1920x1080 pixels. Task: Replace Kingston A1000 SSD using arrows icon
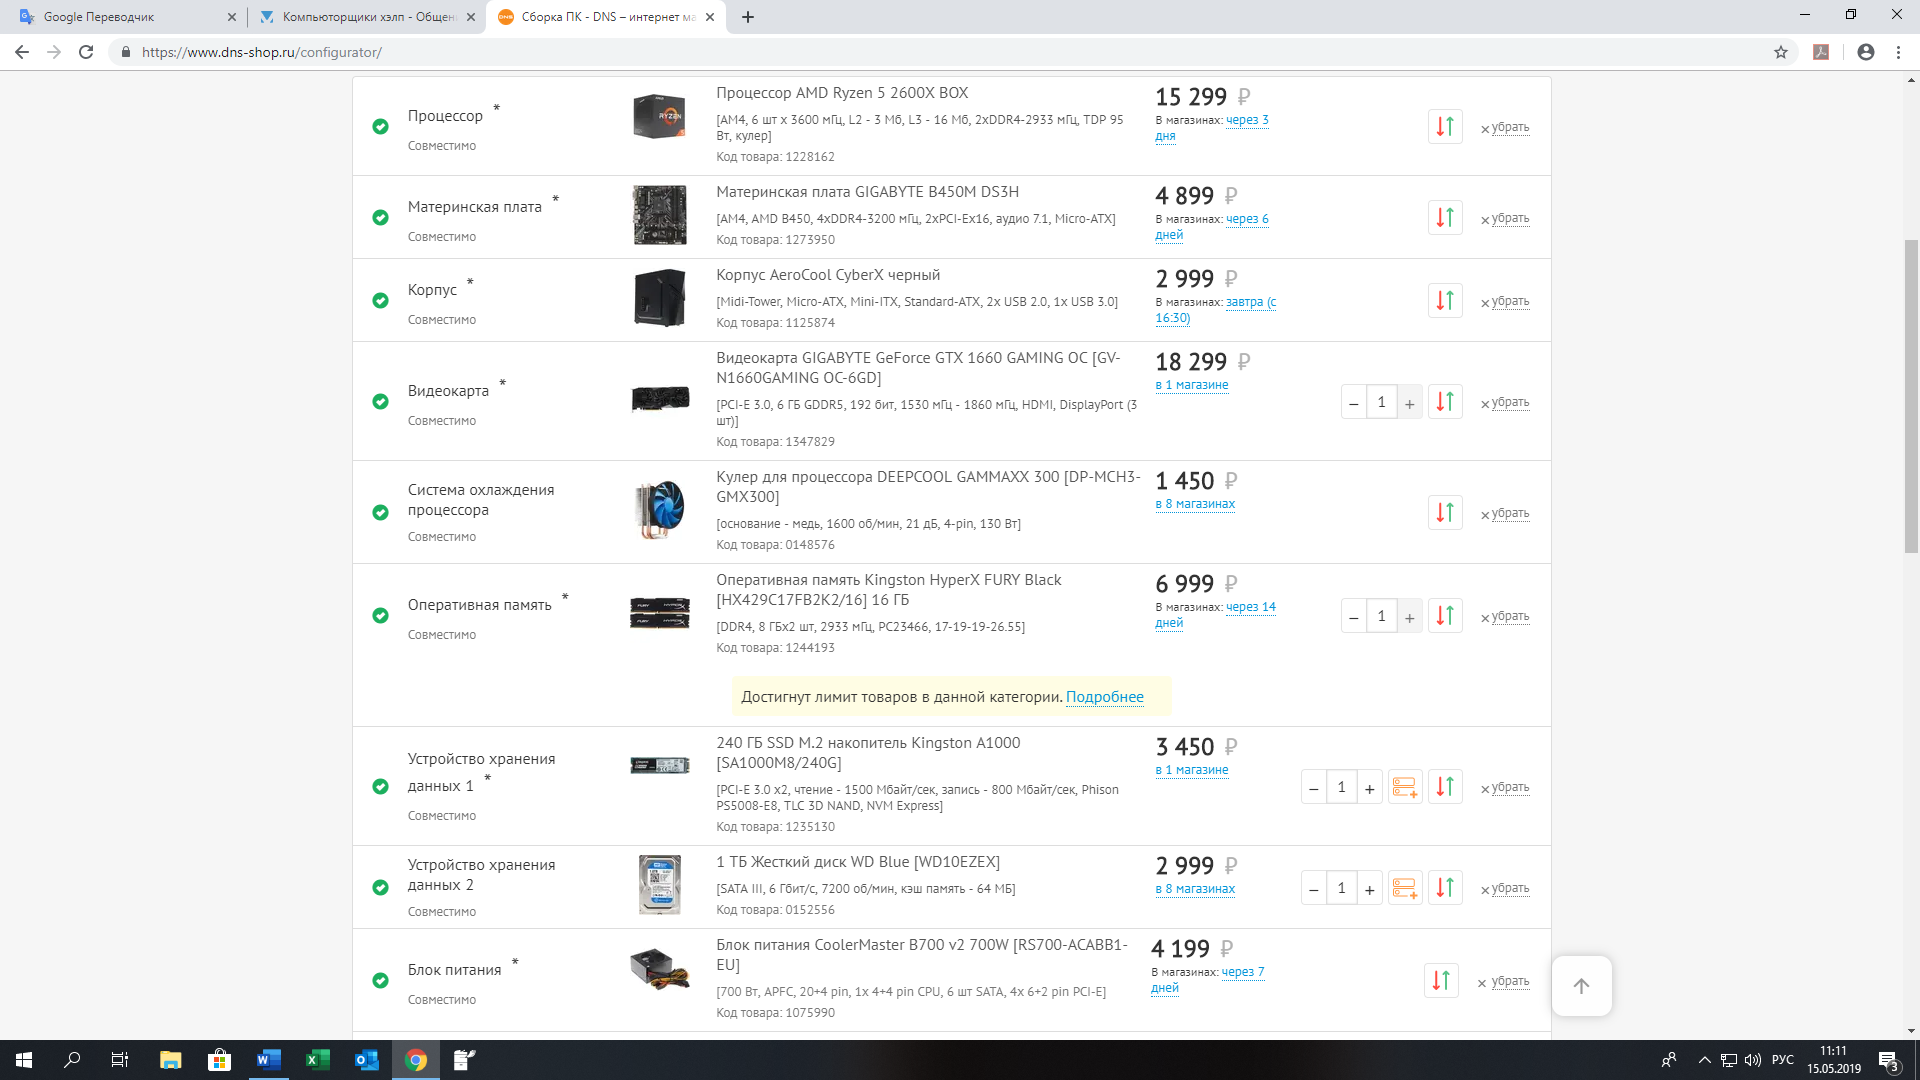pyautogui.click(x=1445, y=787)
